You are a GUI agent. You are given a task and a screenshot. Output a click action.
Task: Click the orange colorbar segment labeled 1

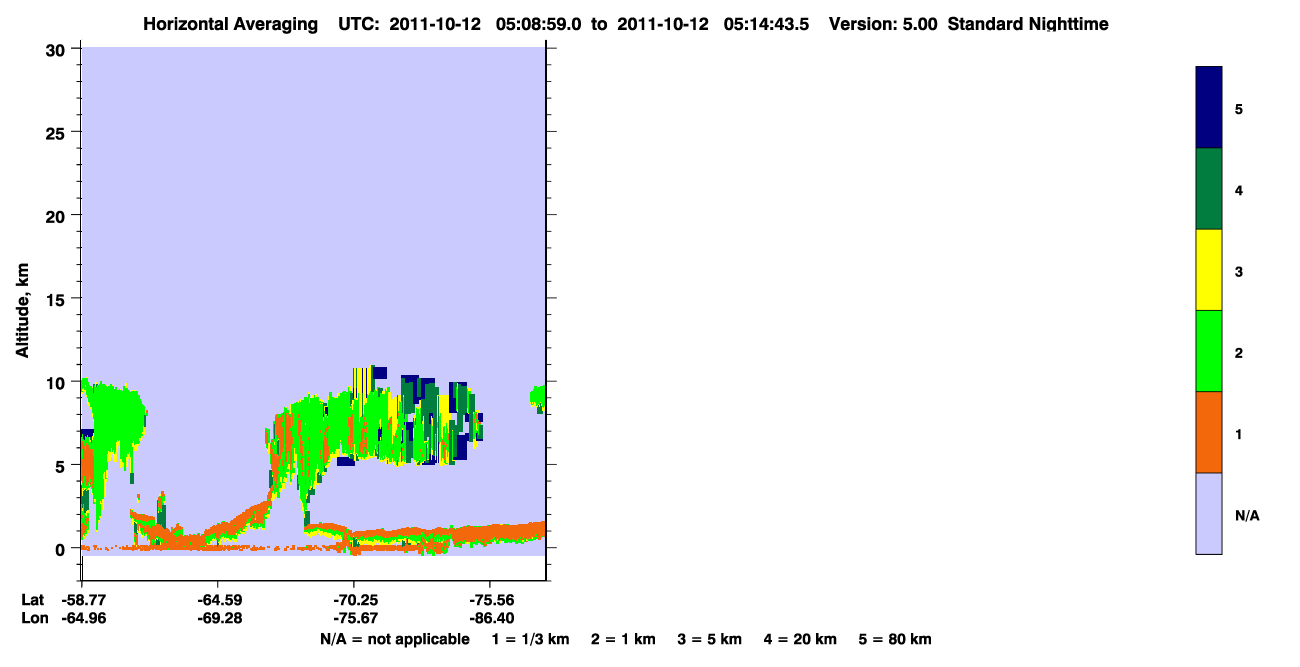pos(1209,432)
